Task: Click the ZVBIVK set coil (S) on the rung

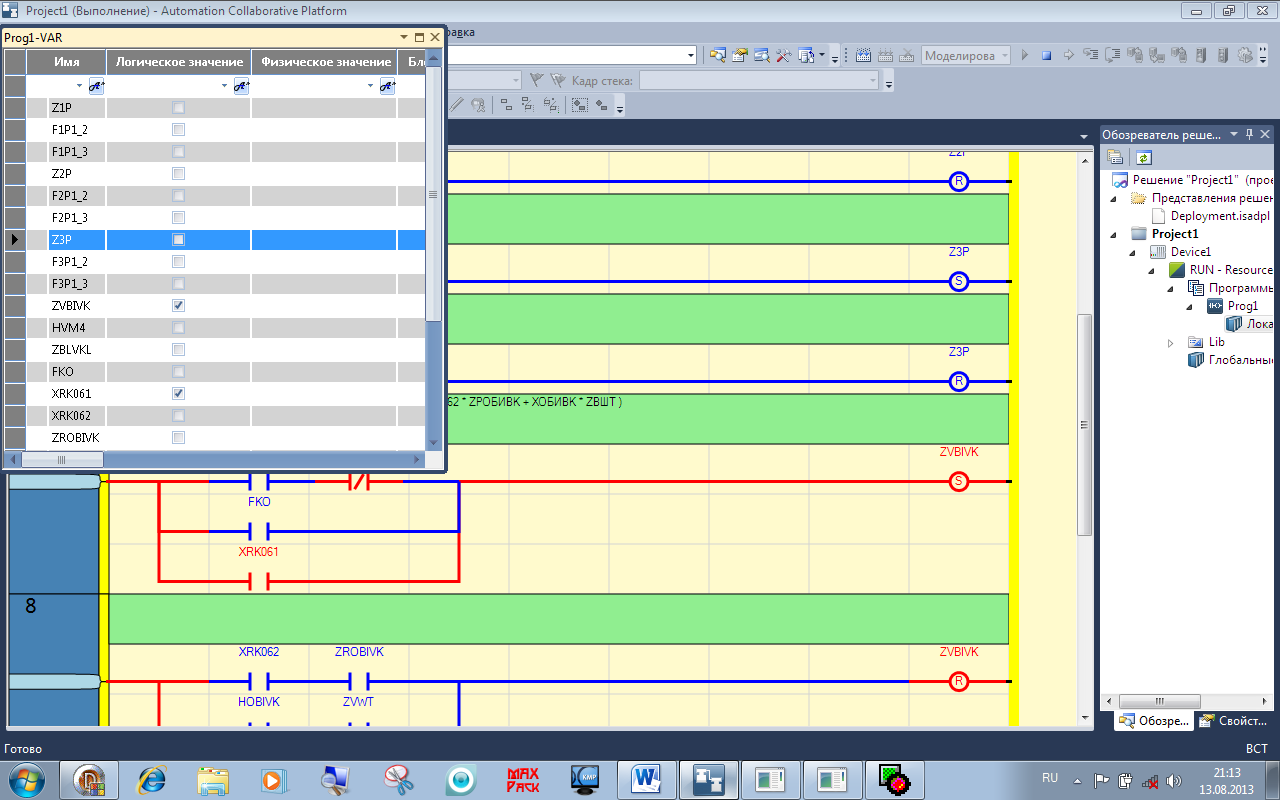Action: point(958,481)
